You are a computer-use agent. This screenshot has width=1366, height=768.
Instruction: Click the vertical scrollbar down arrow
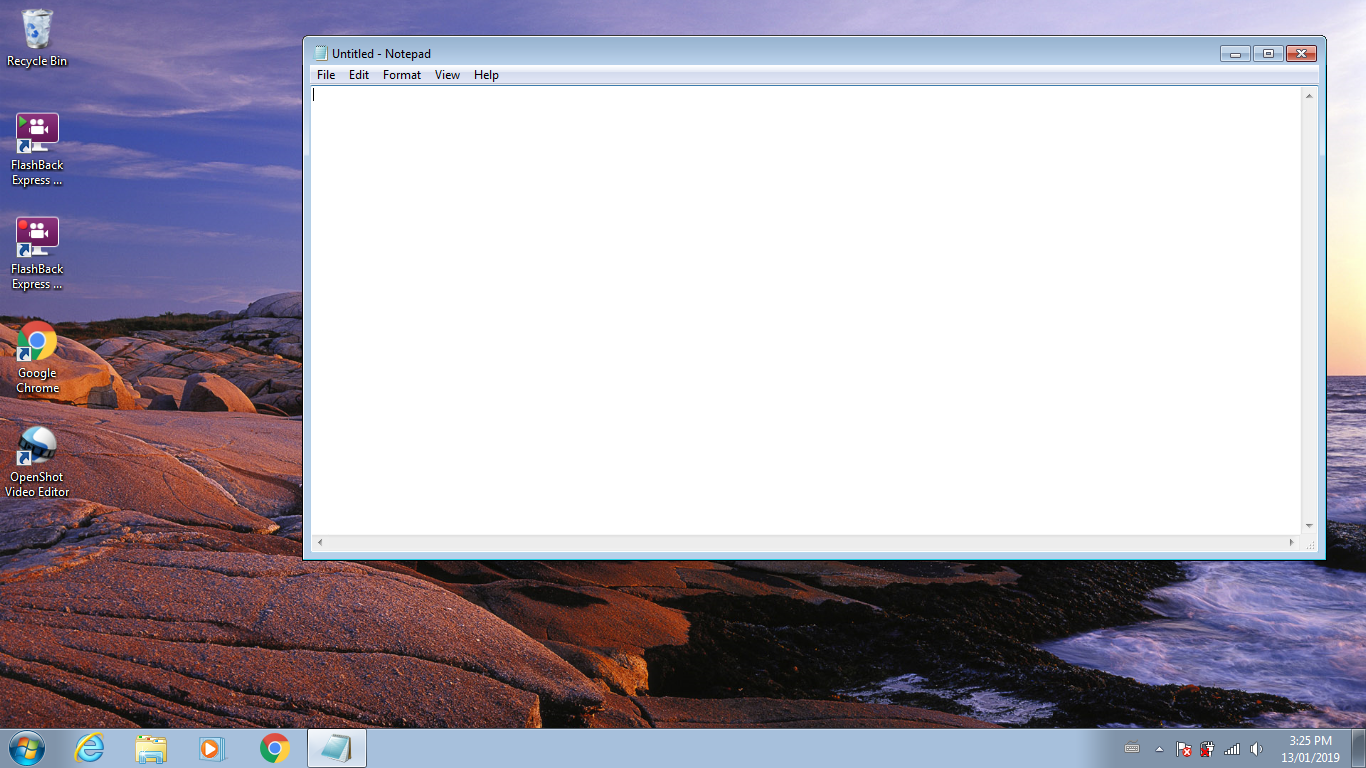pyautogui.click(x=1308, y=524)
